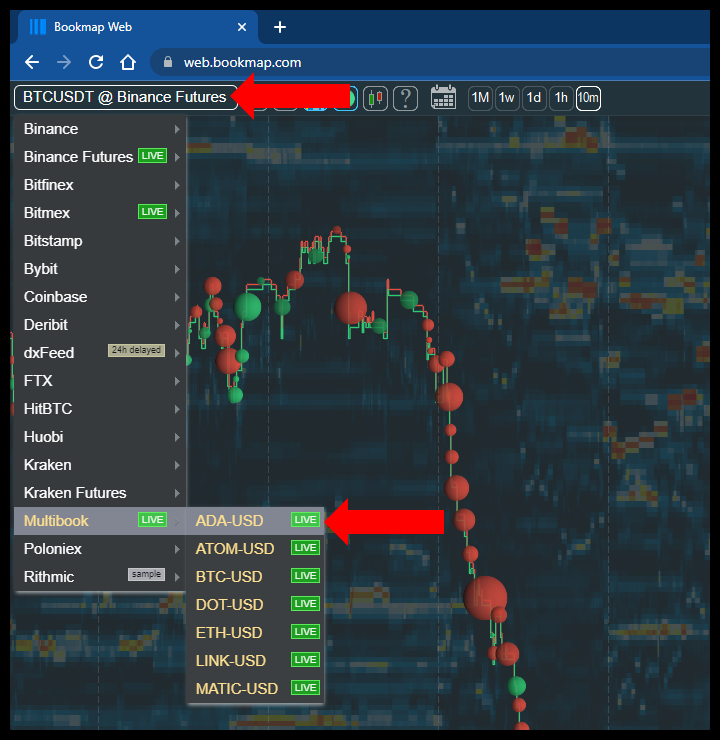This screenshot has height=740, width=720.
Task: Go forward with the browser forward arrow
Action: tap(64, 62)
